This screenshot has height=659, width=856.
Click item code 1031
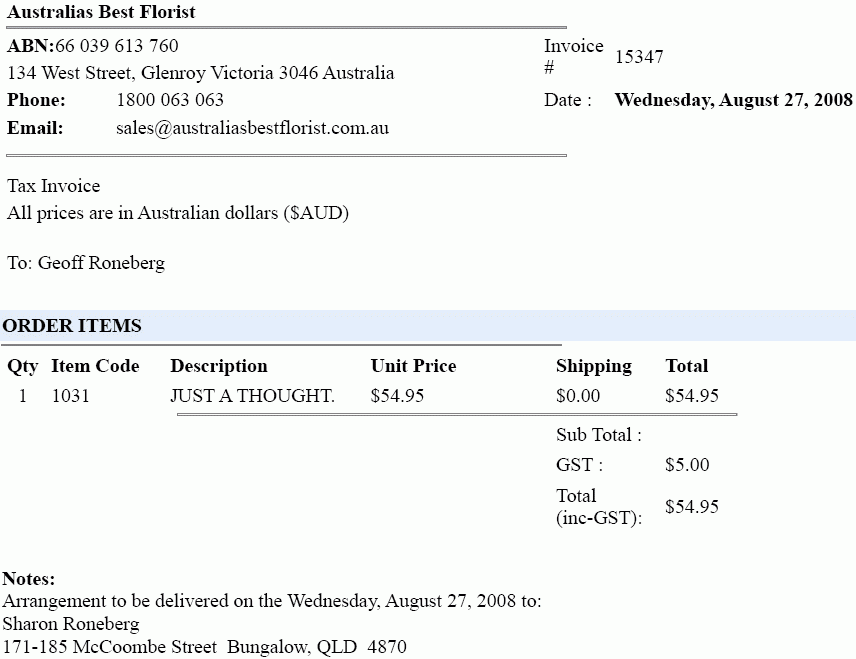click(70, 396)
